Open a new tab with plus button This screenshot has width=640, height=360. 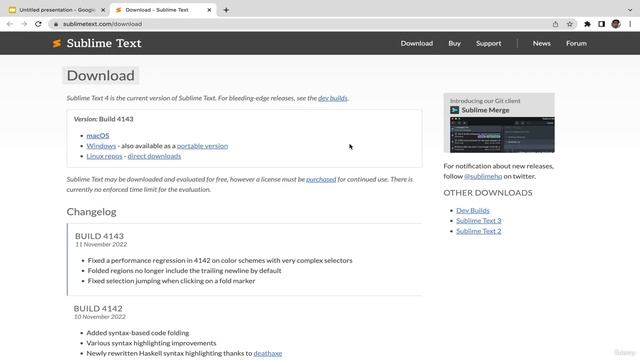(226, 10)
